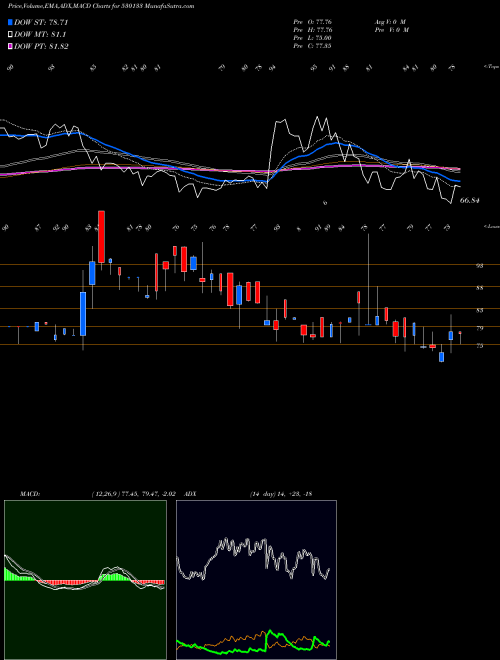Select the 'DOW PT: 81.82' legend label

click(x=41, y=46)
